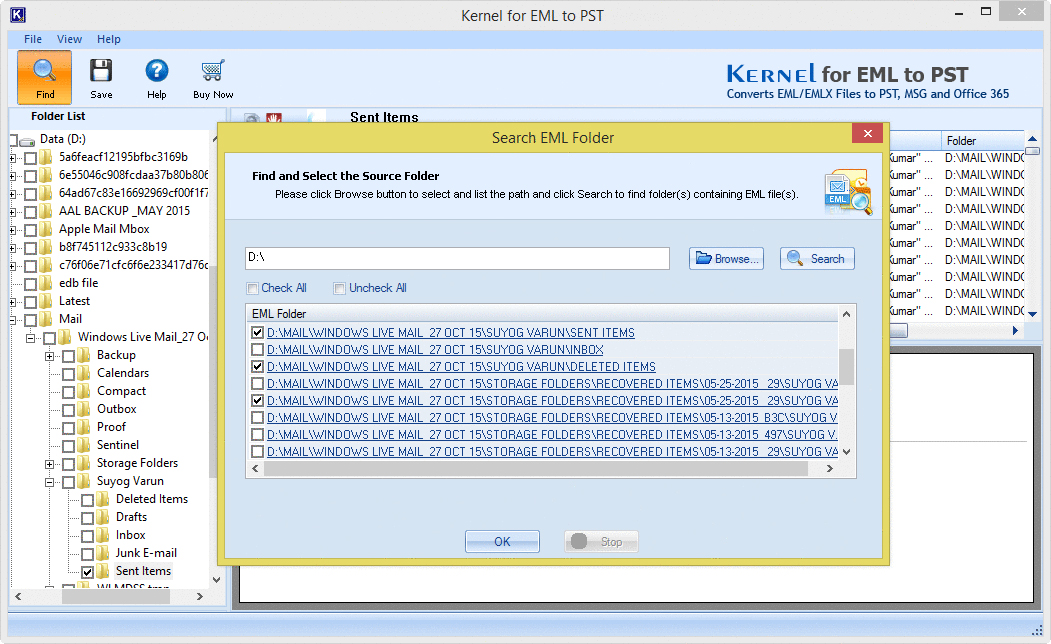Click the Apple Mail Mbox folder icon
The width and height of the screenshot is (1051, 644).
click(x=46, y=229)
